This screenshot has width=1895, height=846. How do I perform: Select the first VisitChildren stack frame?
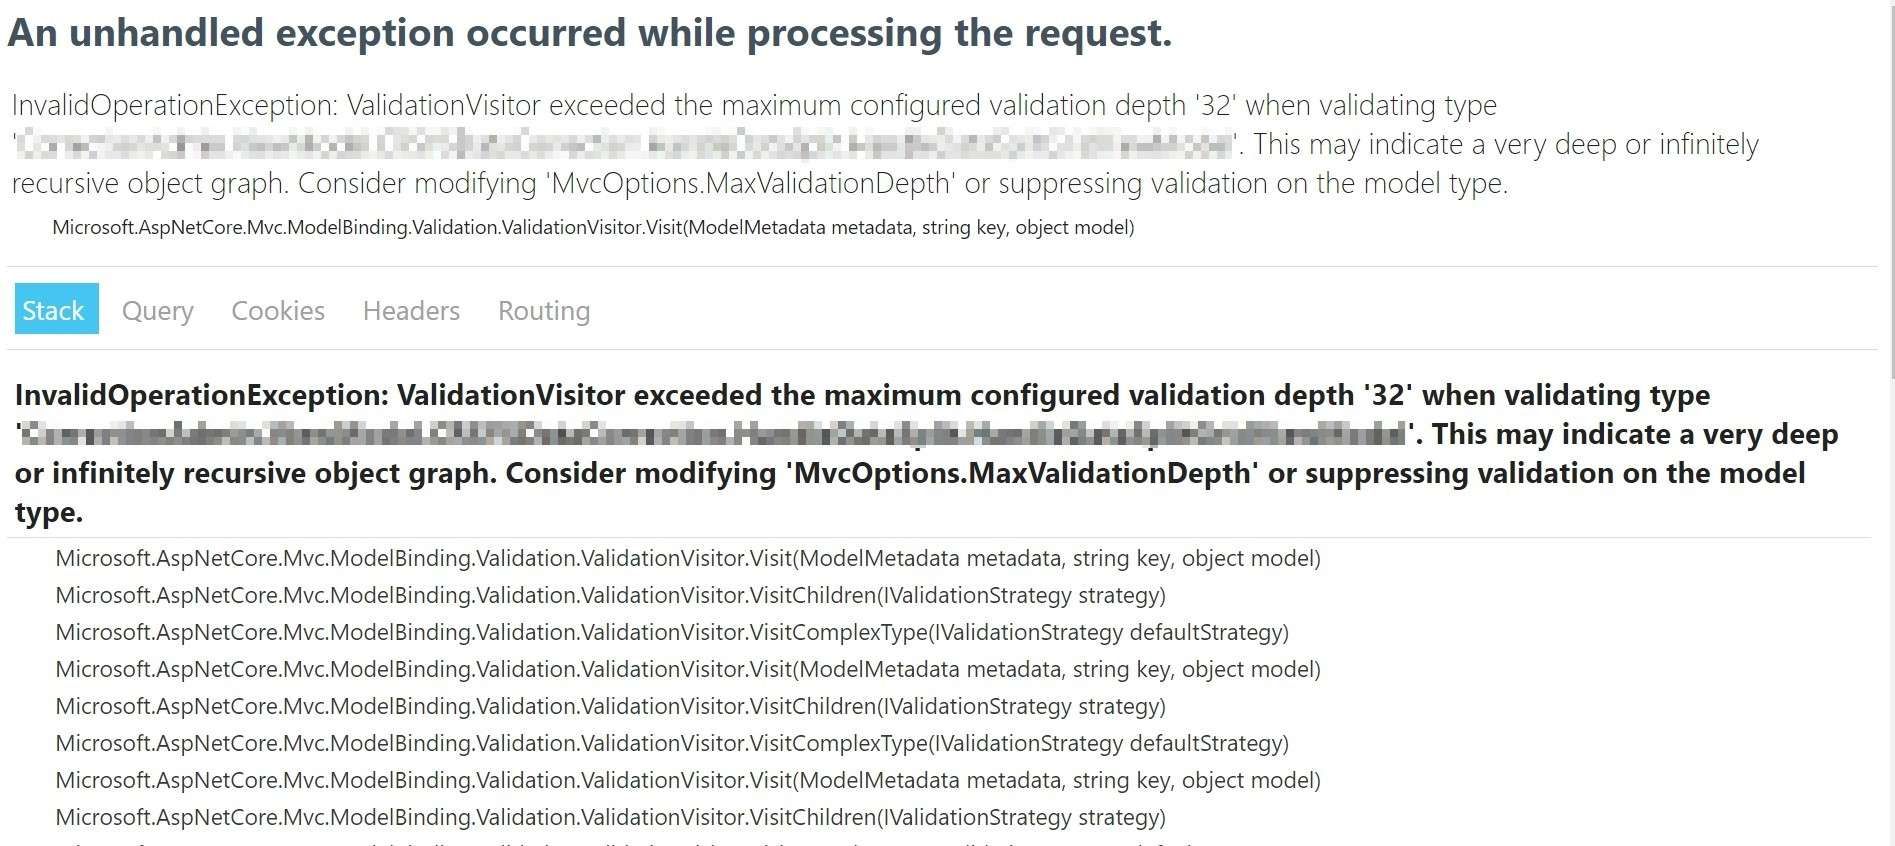[x=611, y=595]
